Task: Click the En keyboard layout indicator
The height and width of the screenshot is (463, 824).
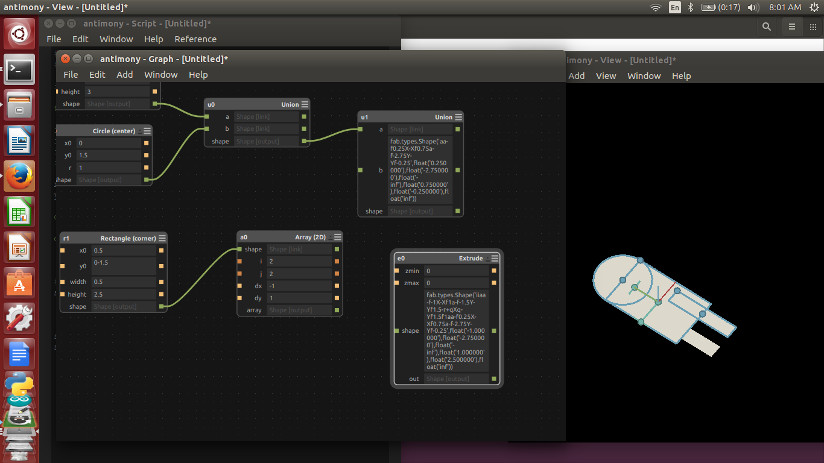Action: tap(675, 7)
